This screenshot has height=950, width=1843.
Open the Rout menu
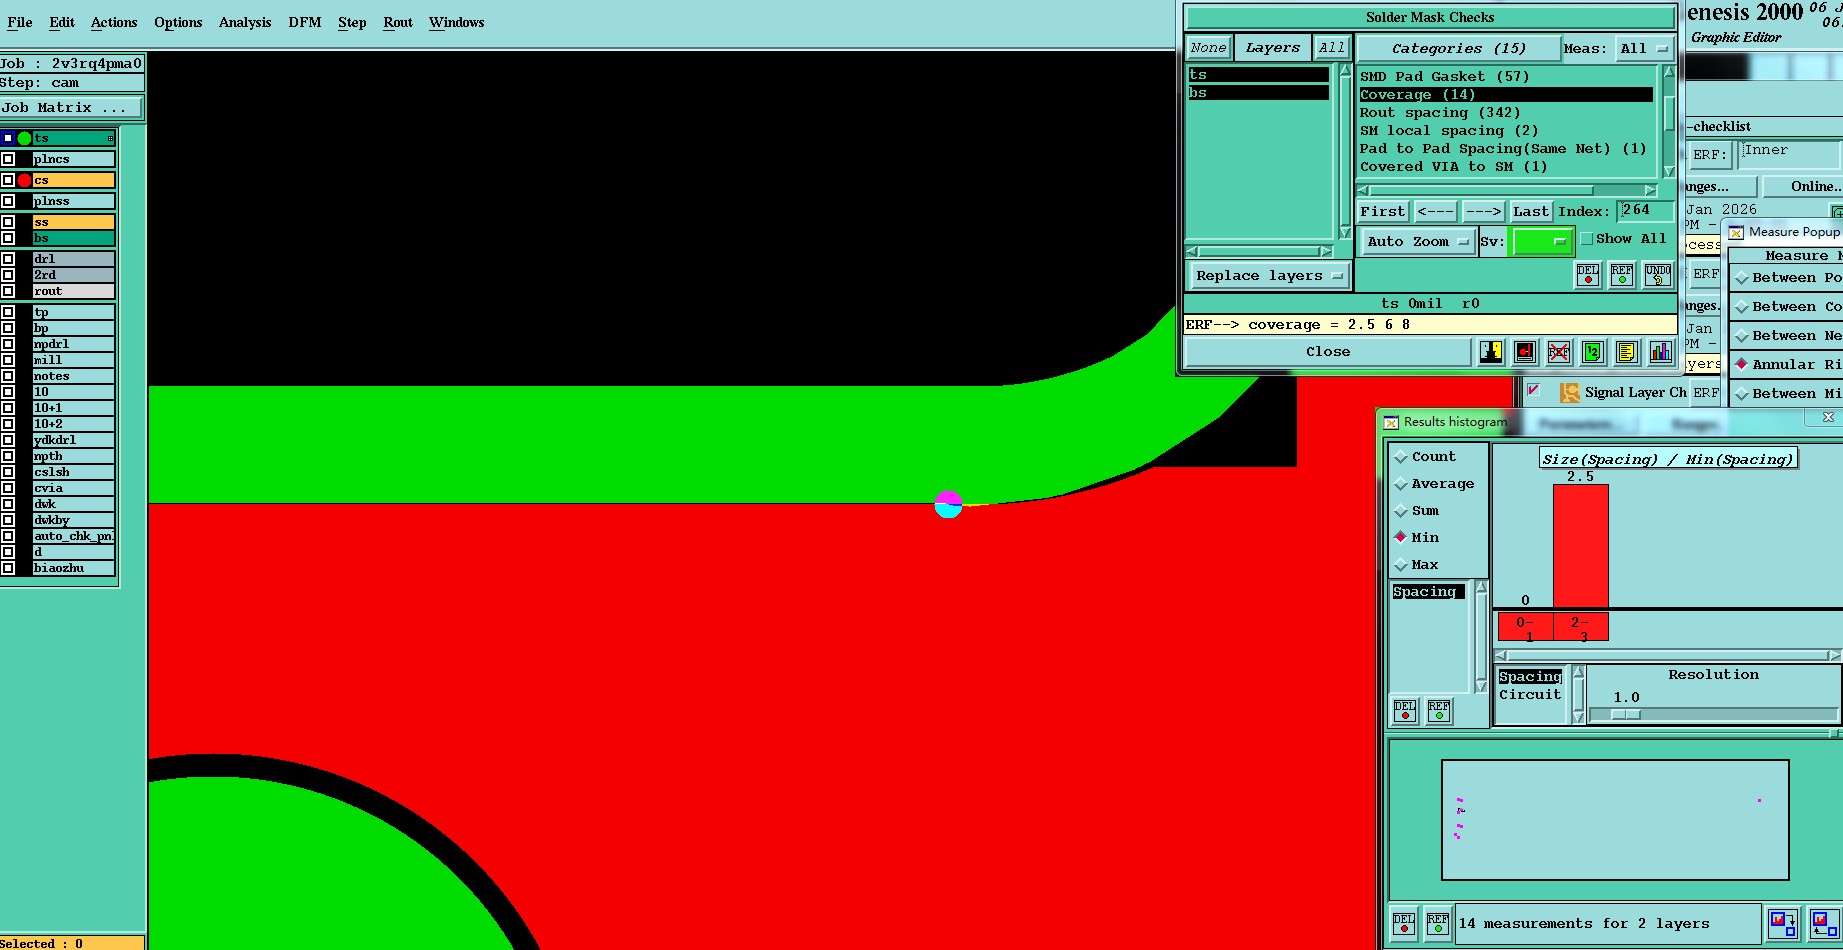coord(398,22)
